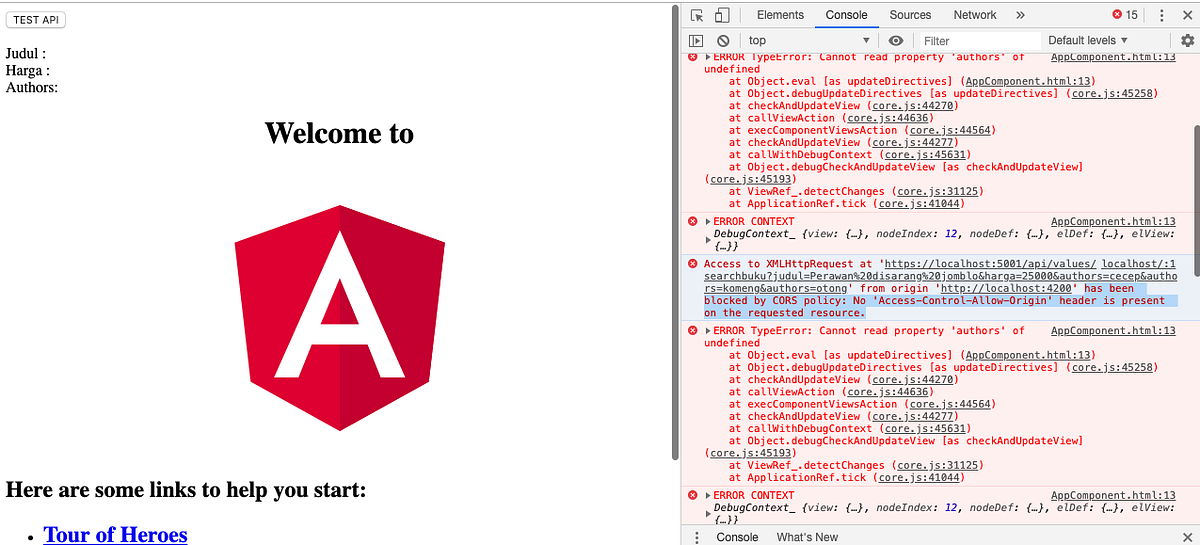Click the red error count badge 15

point(1125,15)
